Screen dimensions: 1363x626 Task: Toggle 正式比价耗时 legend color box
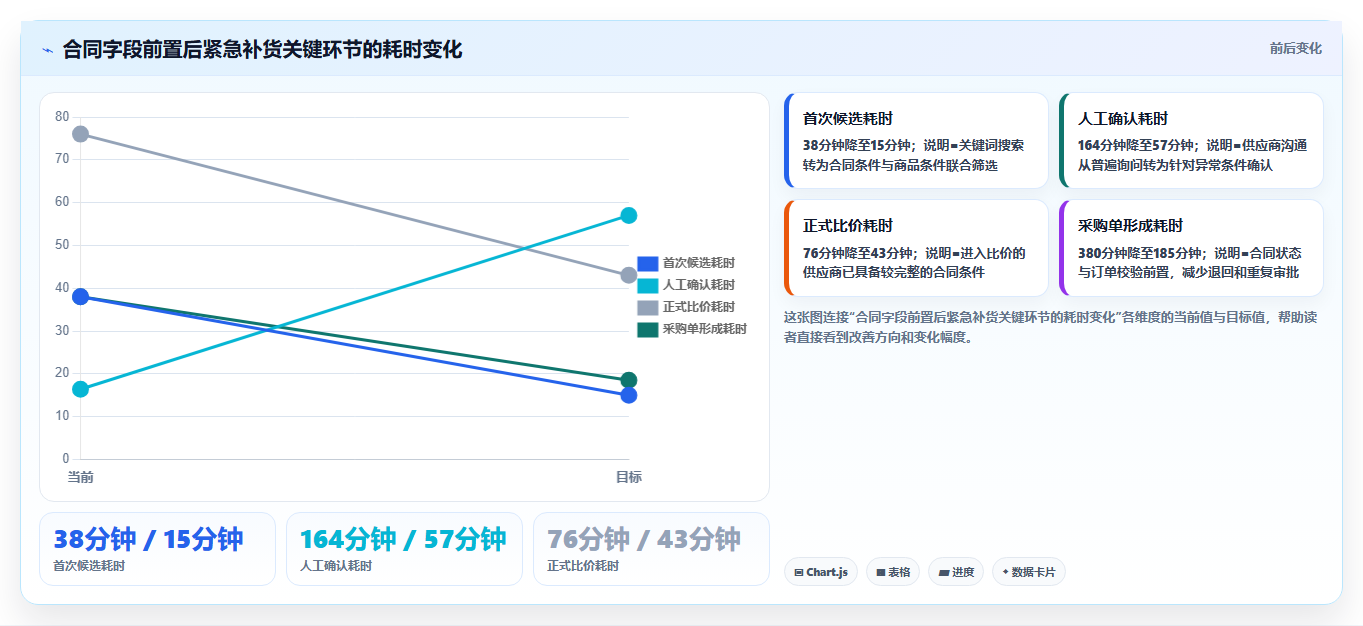pos(648,307)
